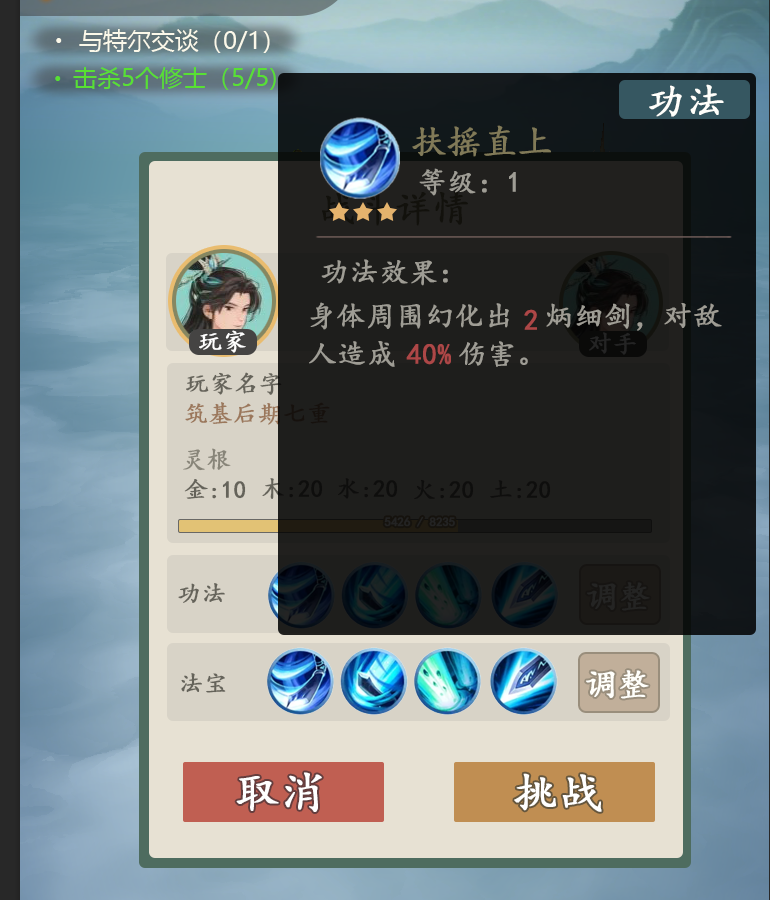The image size is (770, 900).
Task: Click fourth dimmed skill icon in 功法 row
Action: (x=524, y=595)
